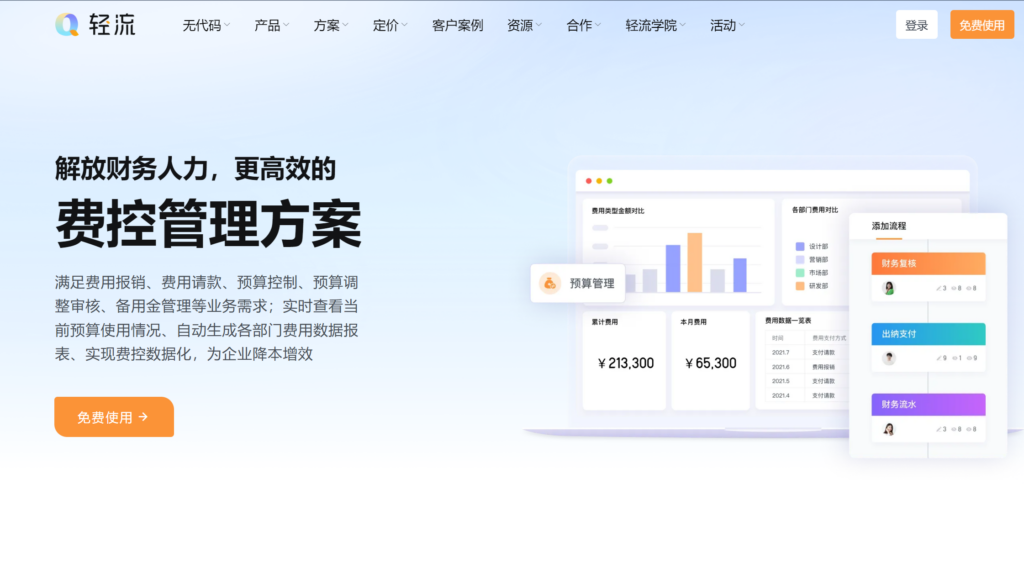Click the purple 设计部 color swatch

[x=800, y=245]
